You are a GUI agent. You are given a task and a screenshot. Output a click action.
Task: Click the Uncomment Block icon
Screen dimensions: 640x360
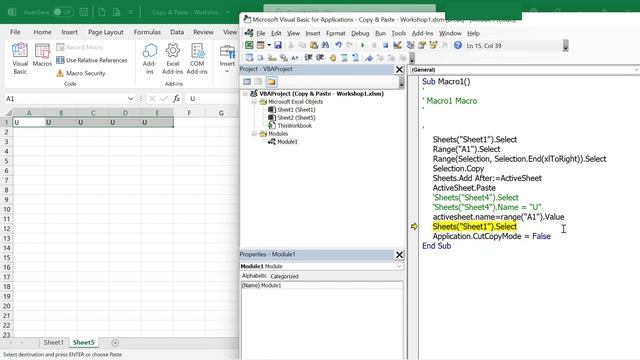pos(356,58)
